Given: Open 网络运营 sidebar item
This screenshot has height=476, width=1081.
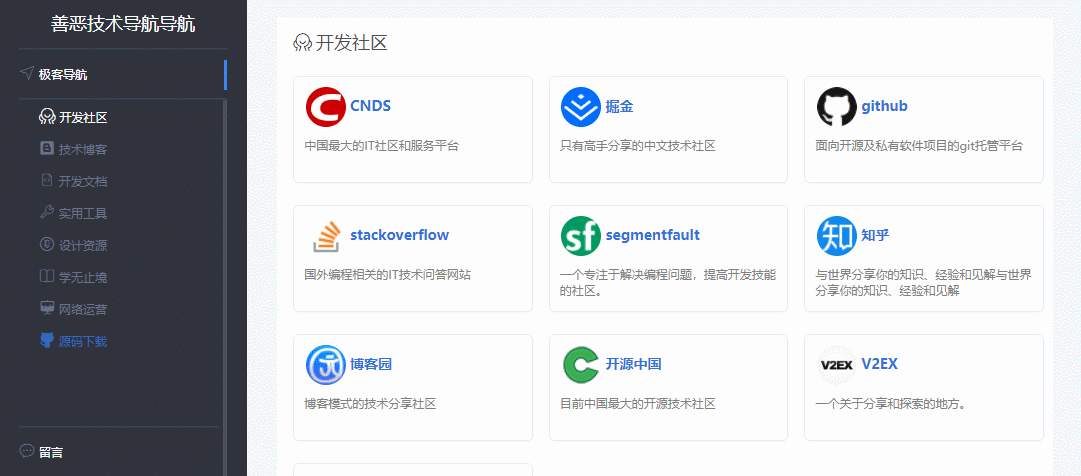Looking at the screenshot, I should (x=82, y=310).
